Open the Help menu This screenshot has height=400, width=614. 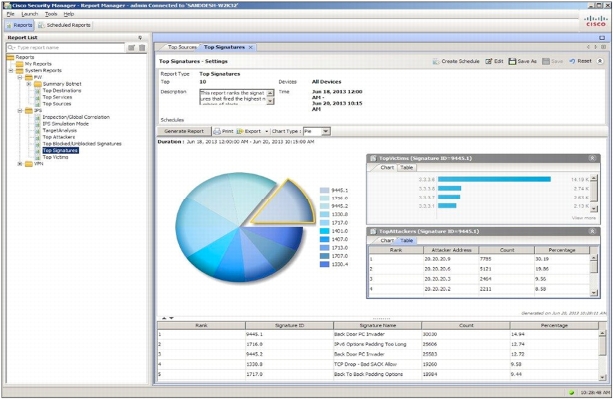click(69, 14)
